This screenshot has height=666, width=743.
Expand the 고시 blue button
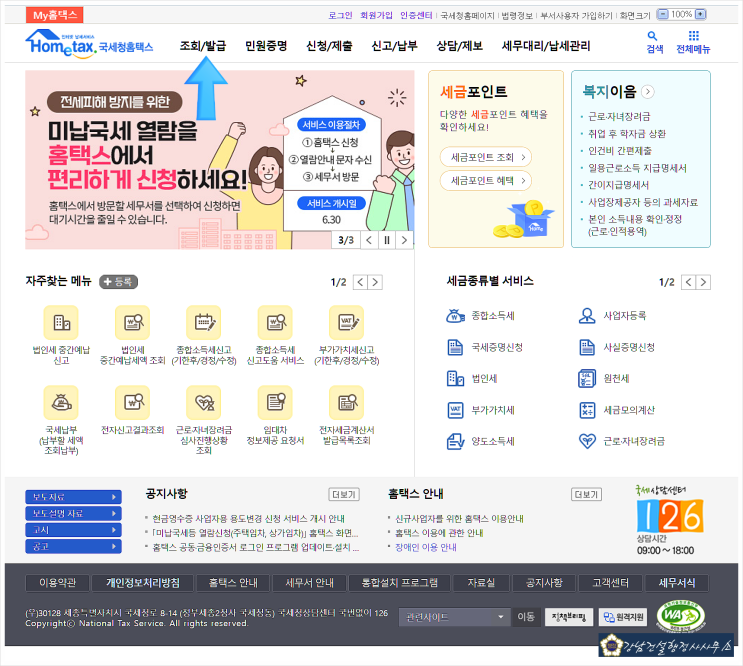point(73,530)
